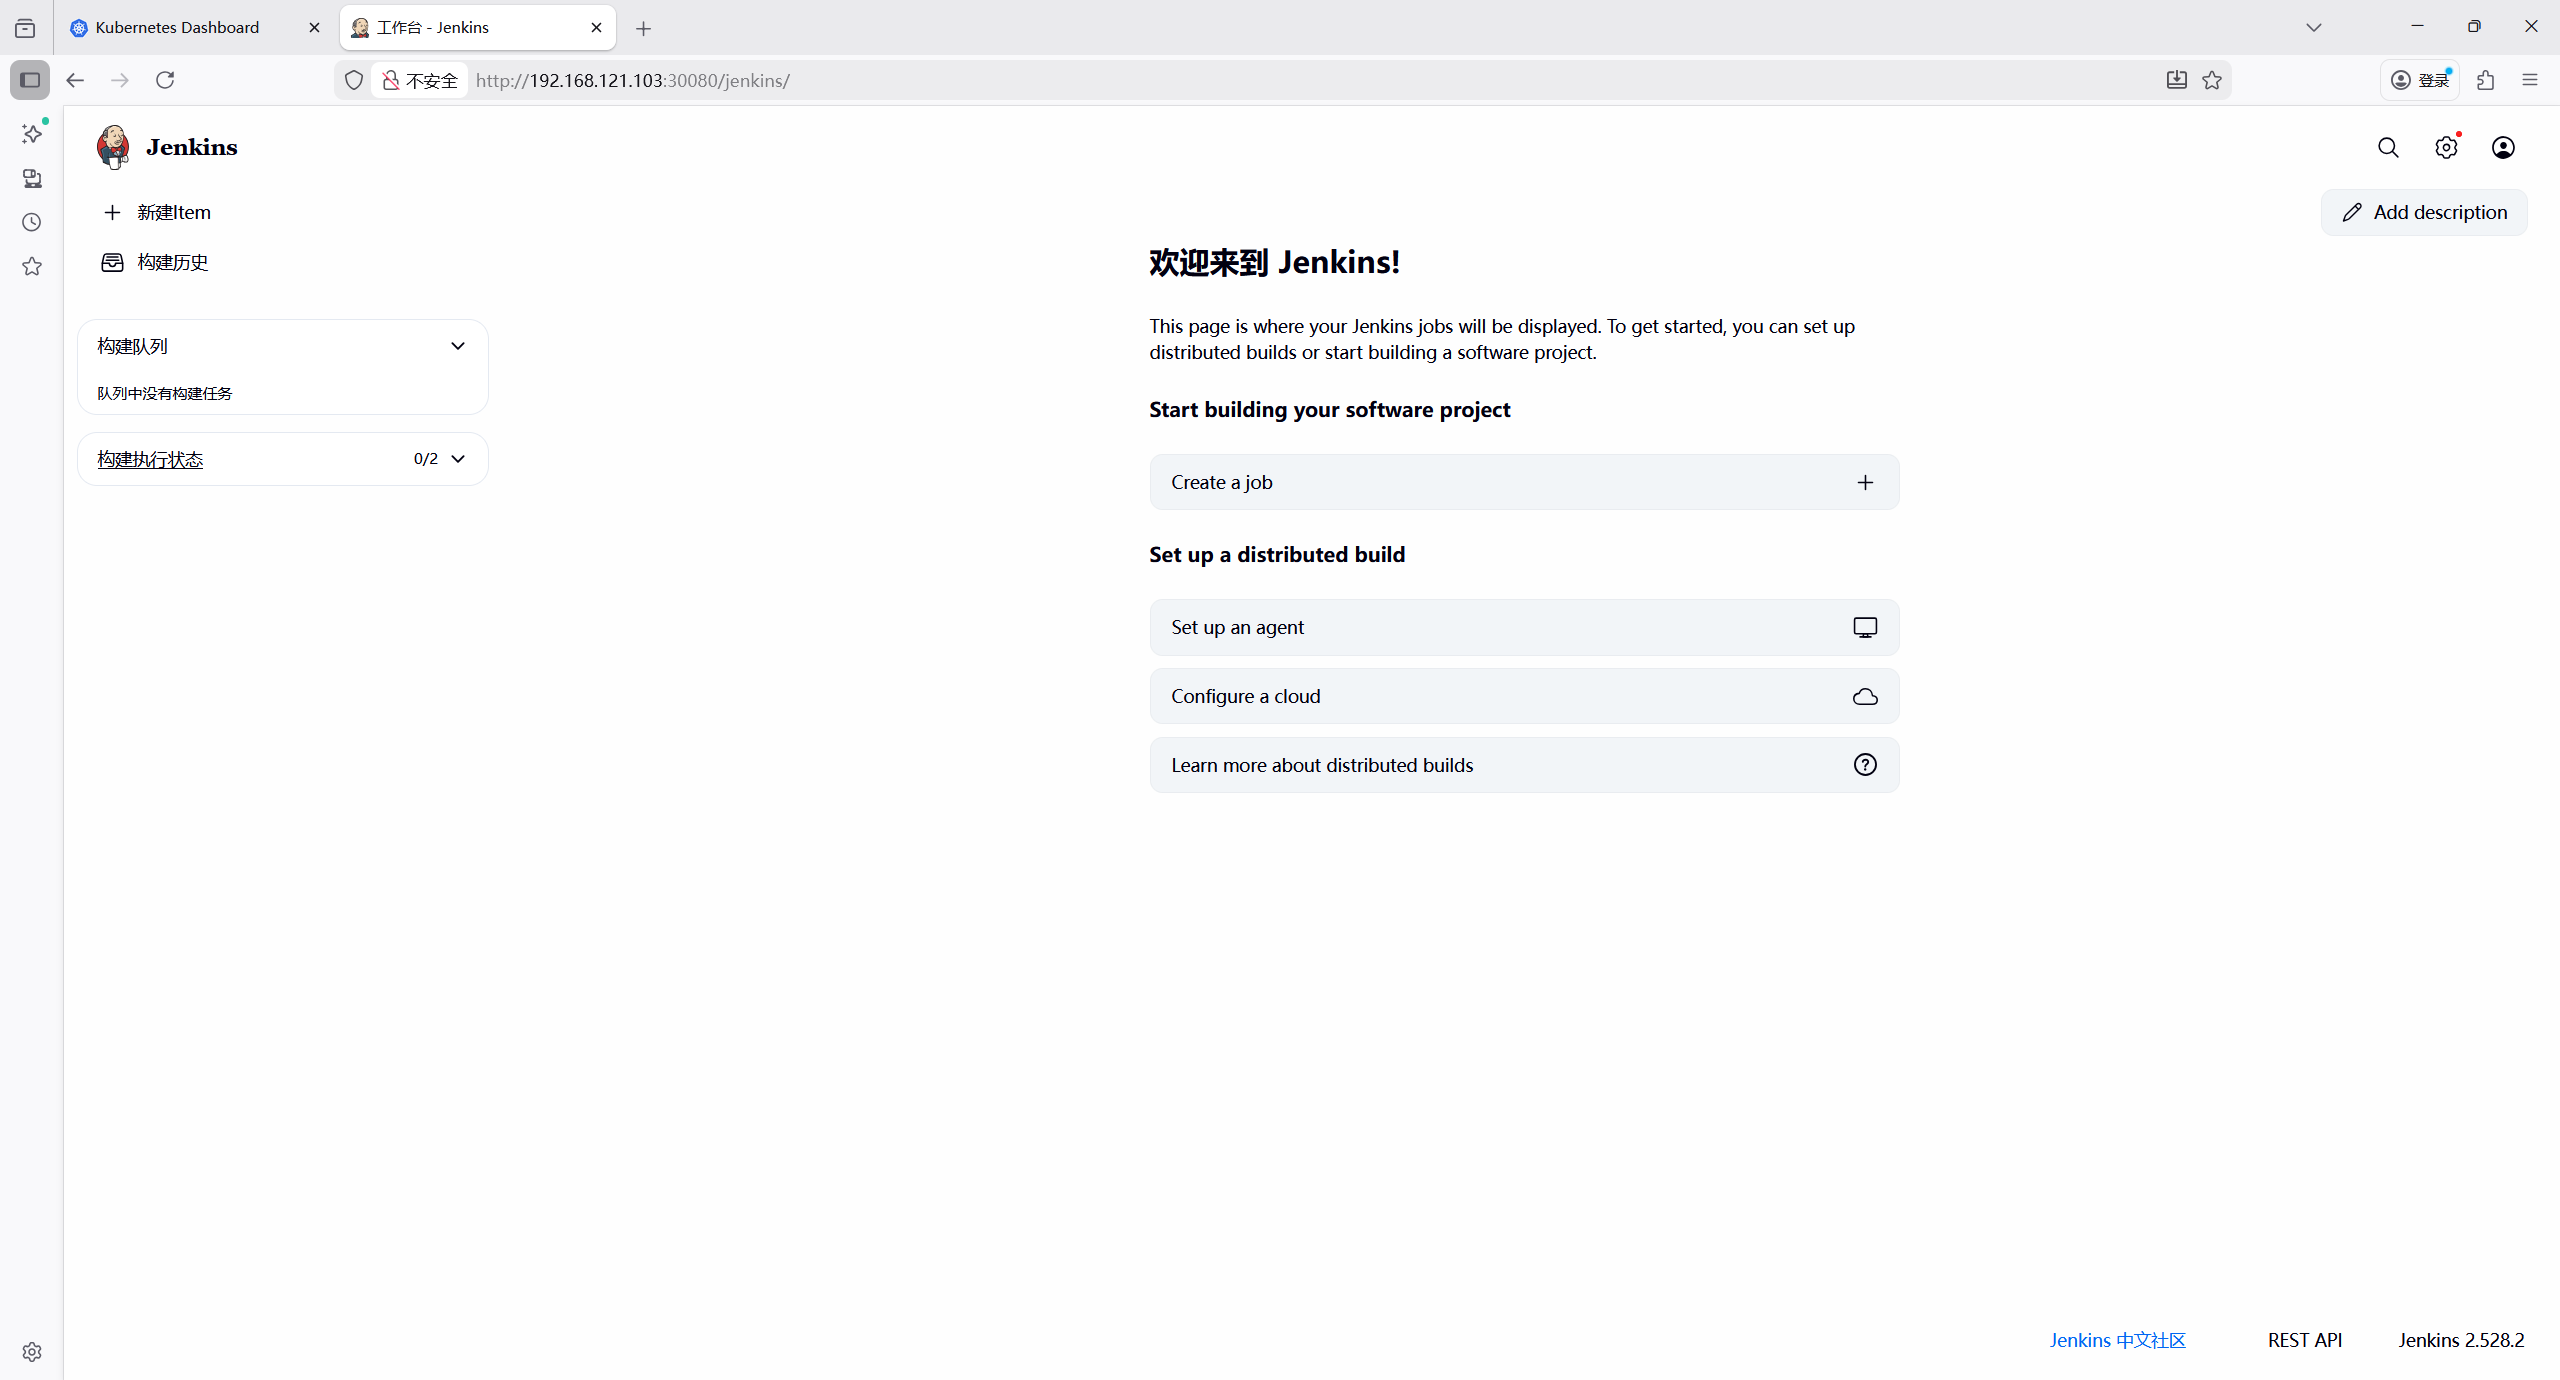2560x1380 pixels.
Task: Click Create a job
Action: 1523,482
